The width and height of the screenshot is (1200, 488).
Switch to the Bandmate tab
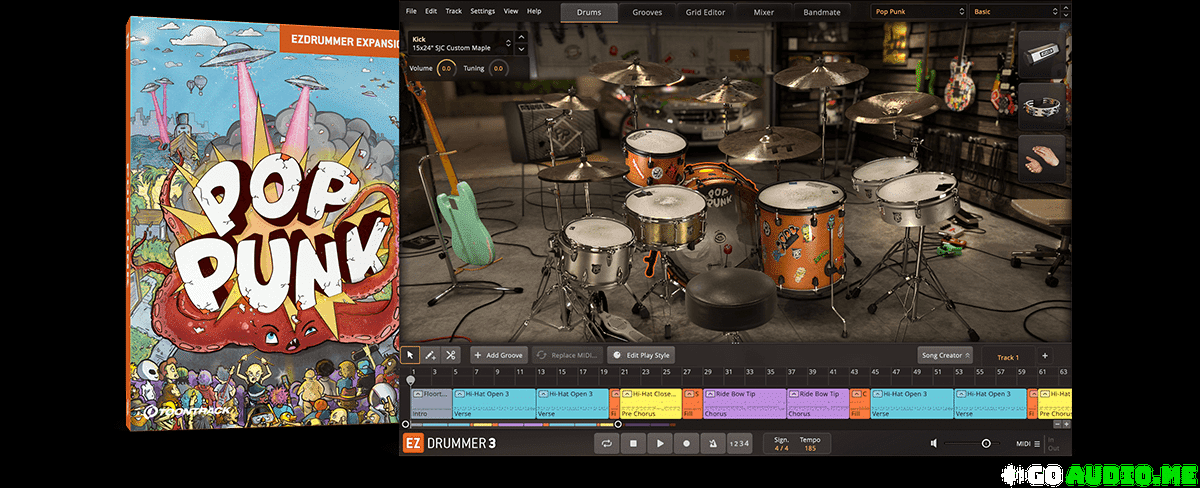(x=822, y=13)
